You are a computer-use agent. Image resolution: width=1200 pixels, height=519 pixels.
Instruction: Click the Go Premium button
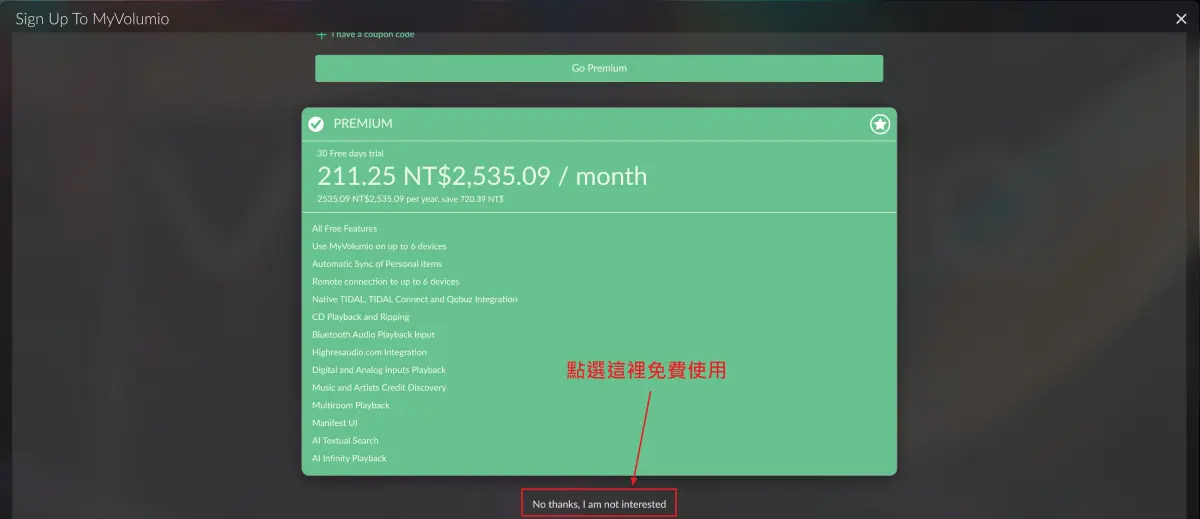coord(599,68)
